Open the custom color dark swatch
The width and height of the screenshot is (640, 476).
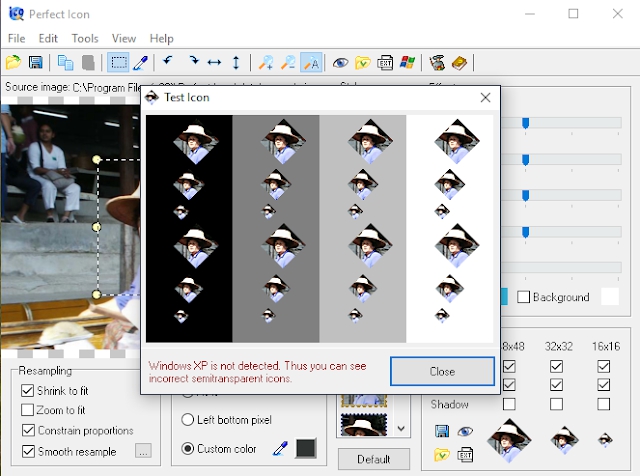pos(306,448)
